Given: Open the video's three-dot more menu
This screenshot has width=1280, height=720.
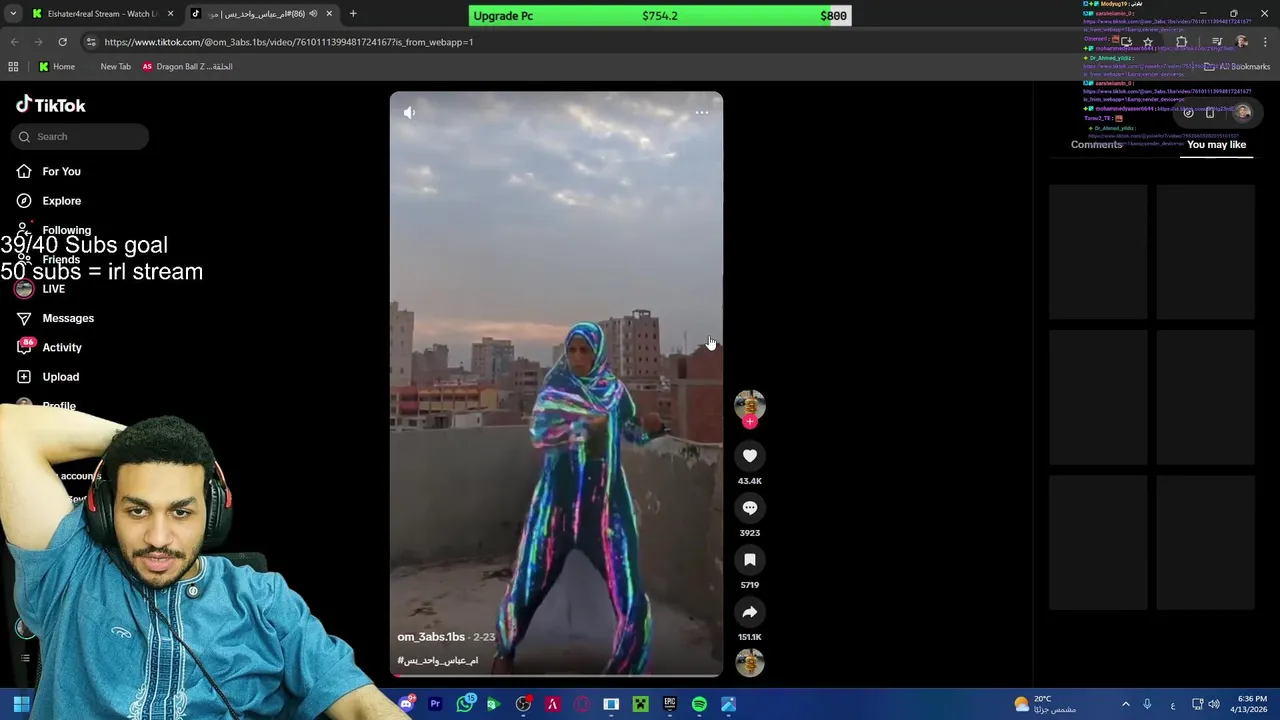Looking at the screenshot, I should tap(702, 113).
